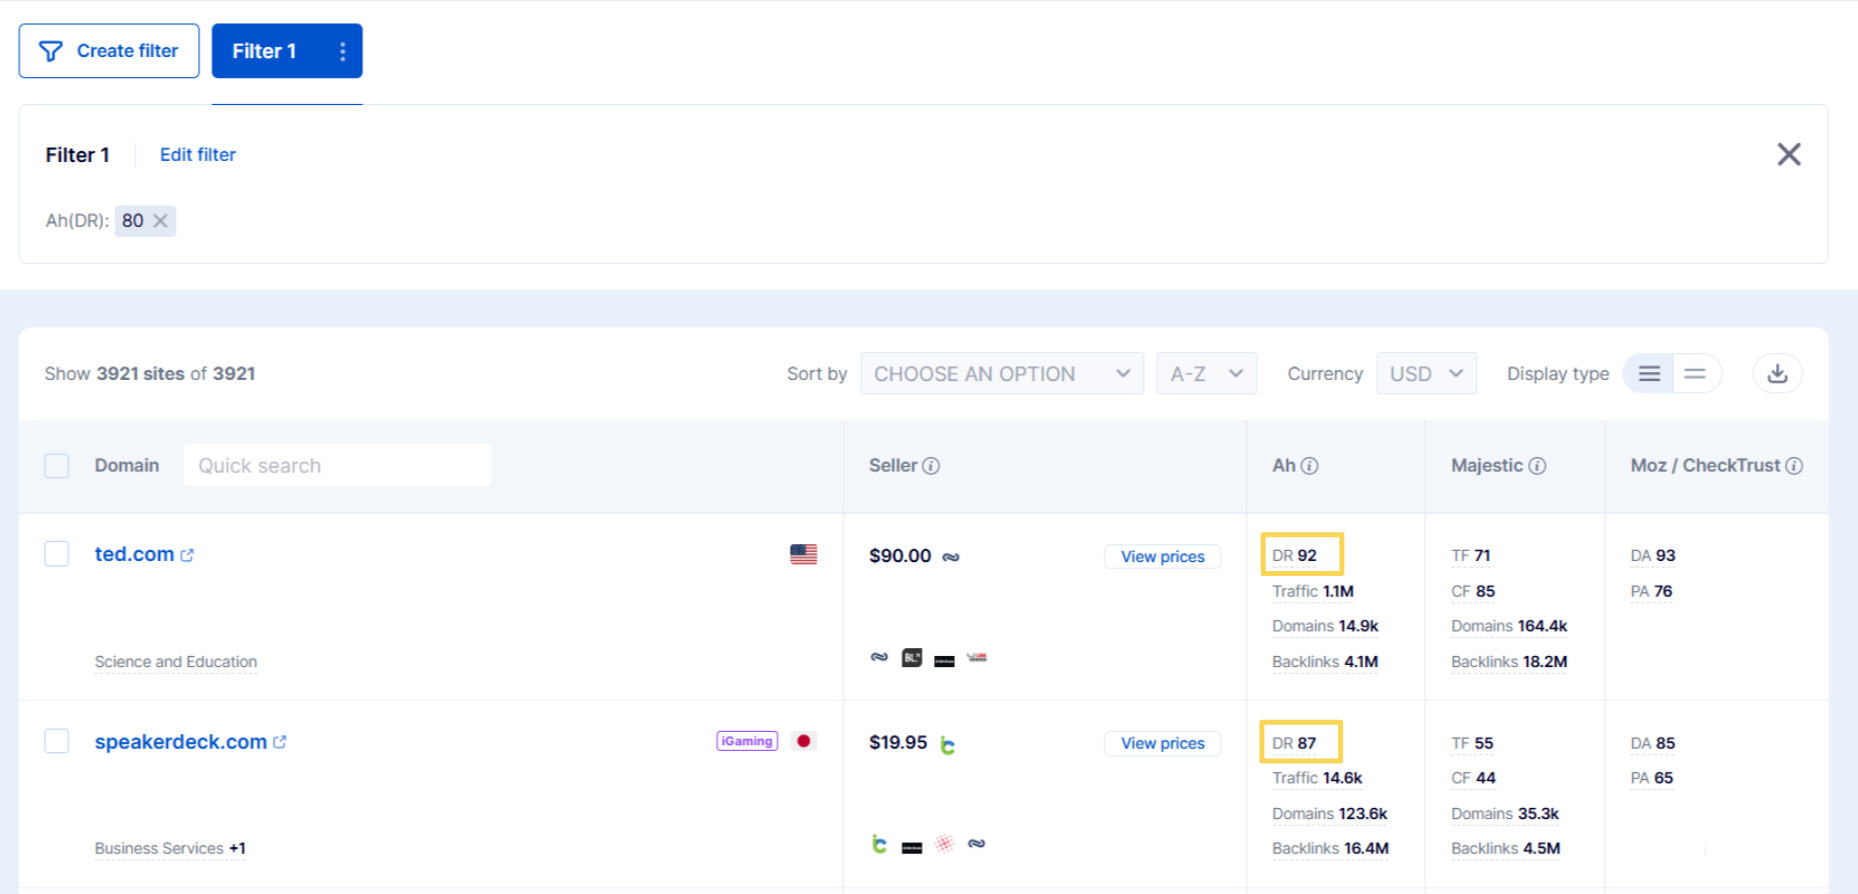Click the $90.00 price for ted.com
The image size is (1858, 894).
(x=900, y=556)
